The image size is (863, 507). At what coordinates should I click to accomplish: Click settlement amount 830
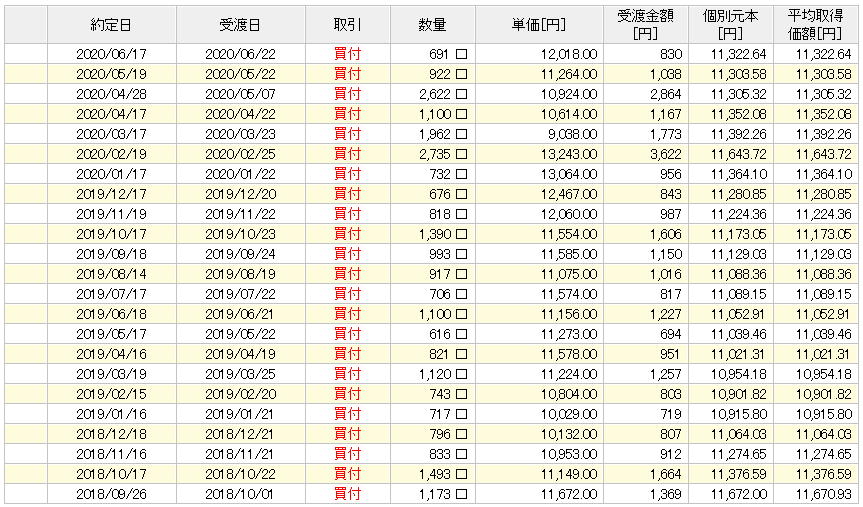point(671,54)
